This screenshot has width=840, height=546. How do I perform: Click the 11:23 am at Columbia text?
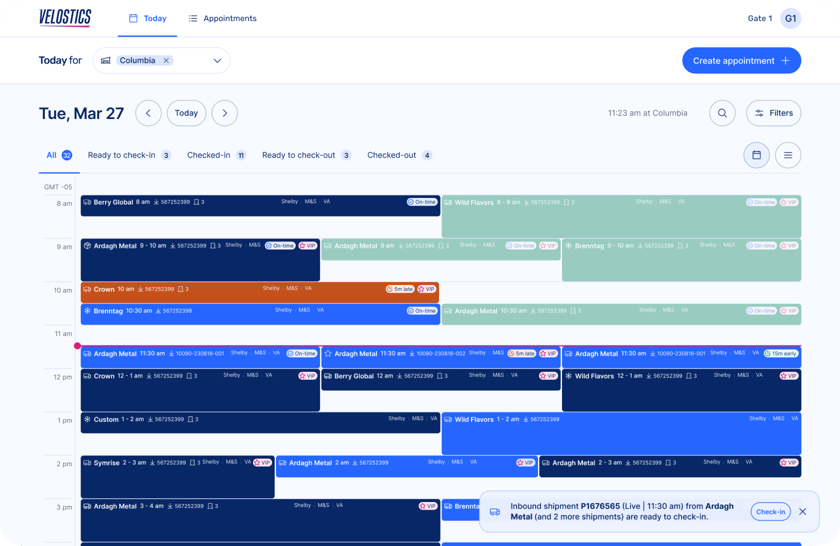tap(647, 113)
